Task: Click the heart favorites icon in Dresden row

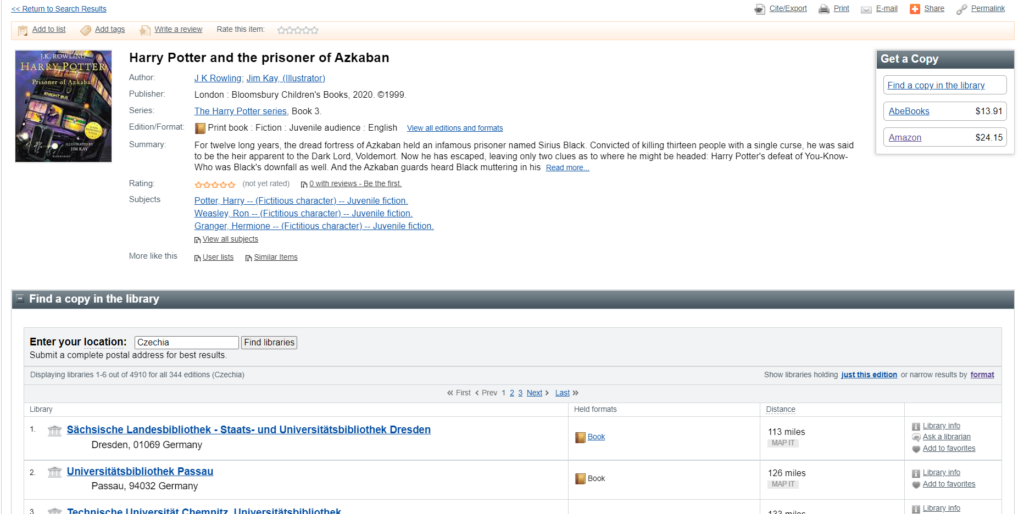Action: tap(916, 449)
